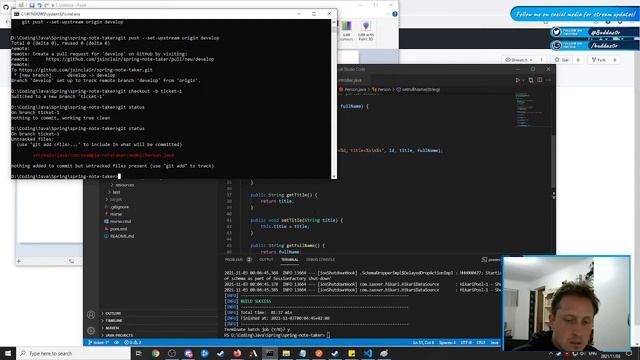
Task: Click the Windows search box on the taskbar
Action: click(73, 353)
